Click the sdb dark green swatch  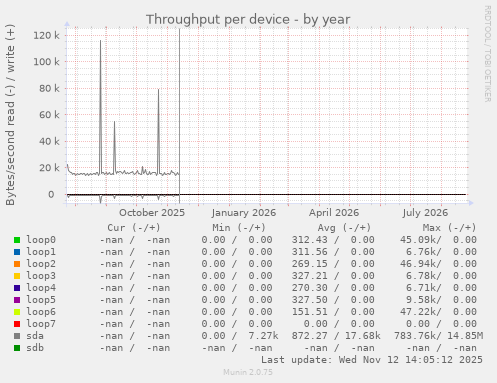(17, 348)
